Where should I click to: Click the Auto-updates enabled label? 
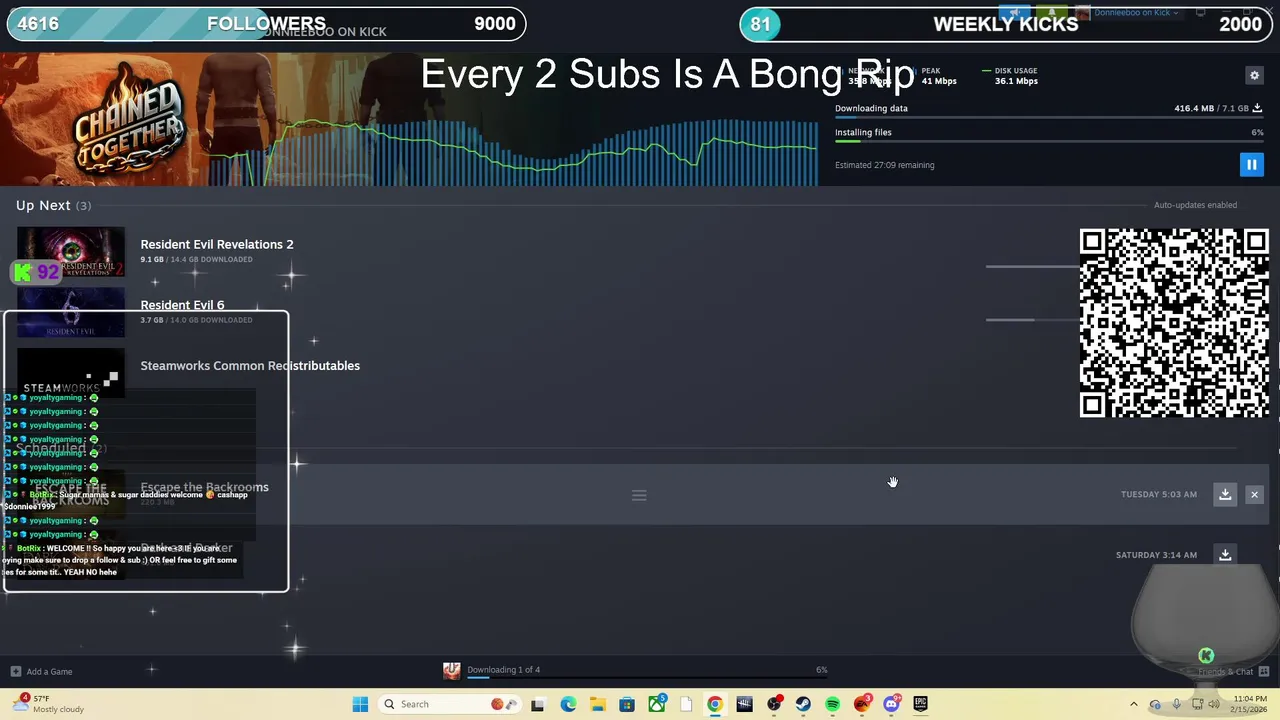click(x=1195, y=205)
